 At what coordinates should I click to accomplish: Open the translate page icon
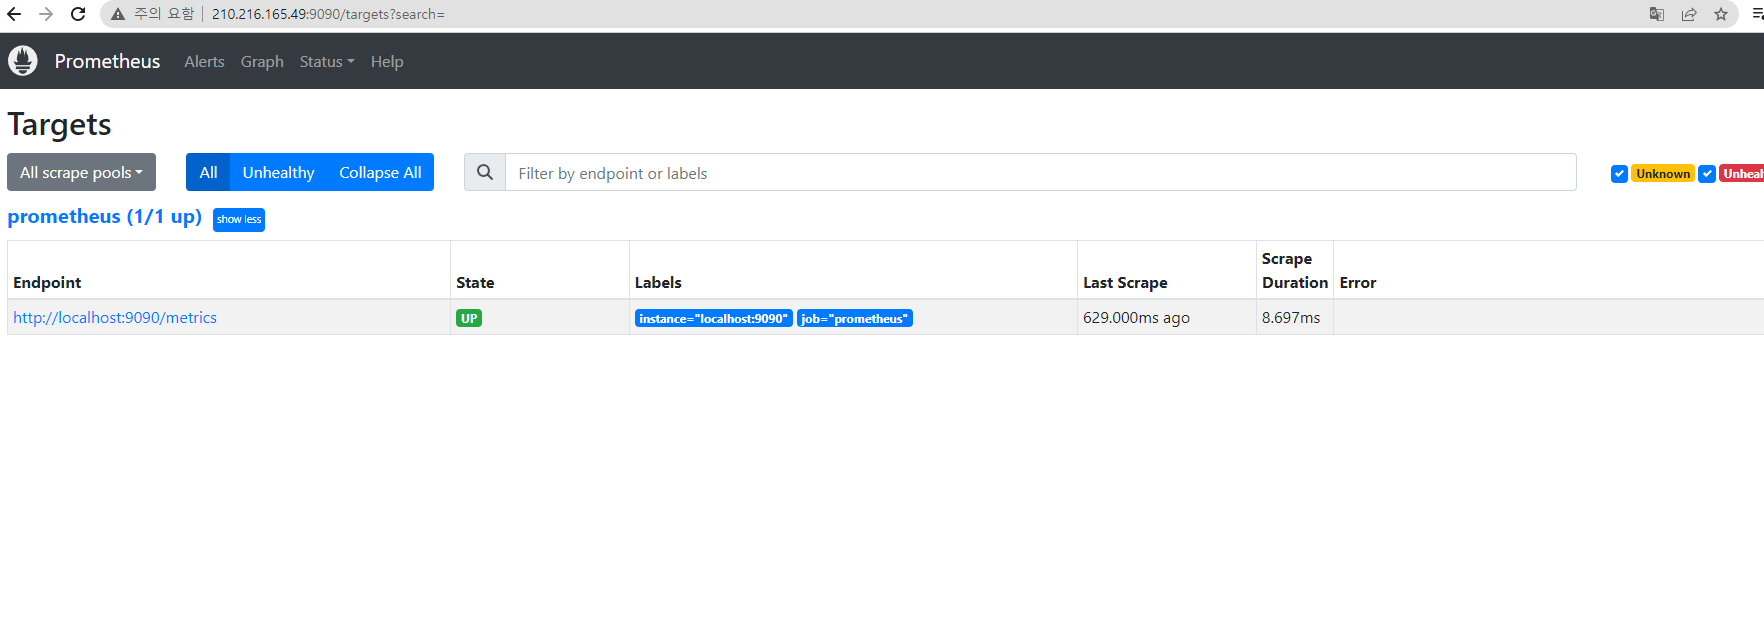[x=1657, y=14]
